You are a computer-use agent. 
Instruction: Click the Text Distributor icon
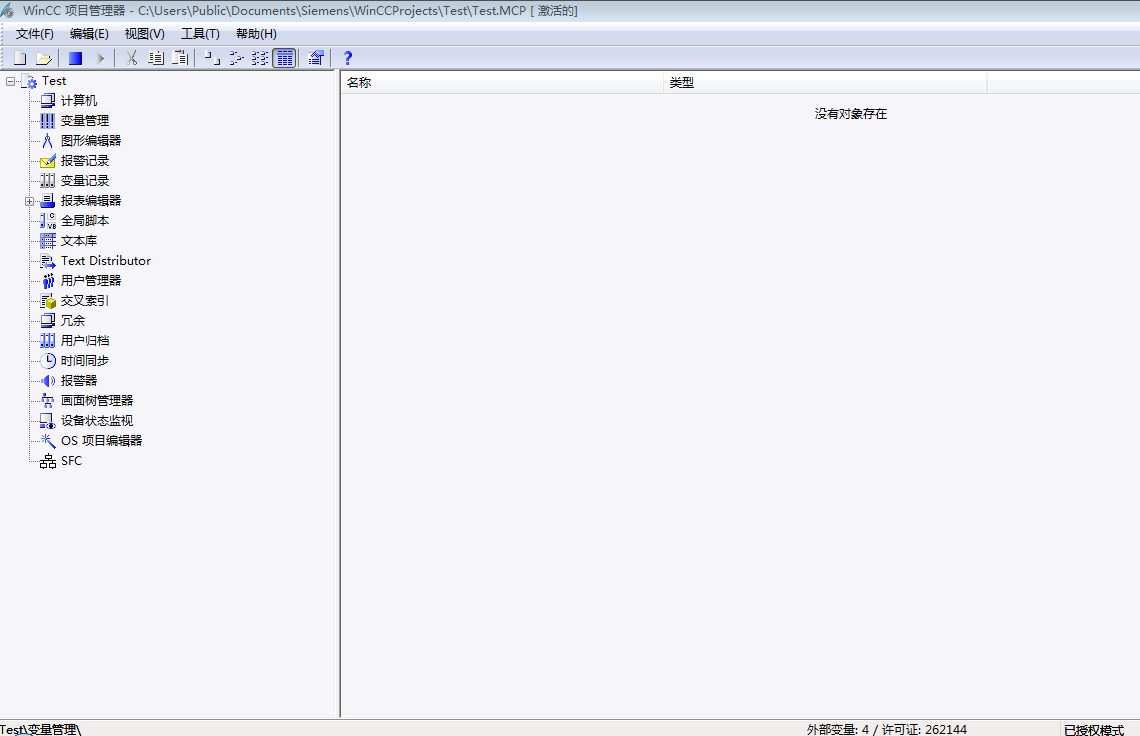click(47, 261)
